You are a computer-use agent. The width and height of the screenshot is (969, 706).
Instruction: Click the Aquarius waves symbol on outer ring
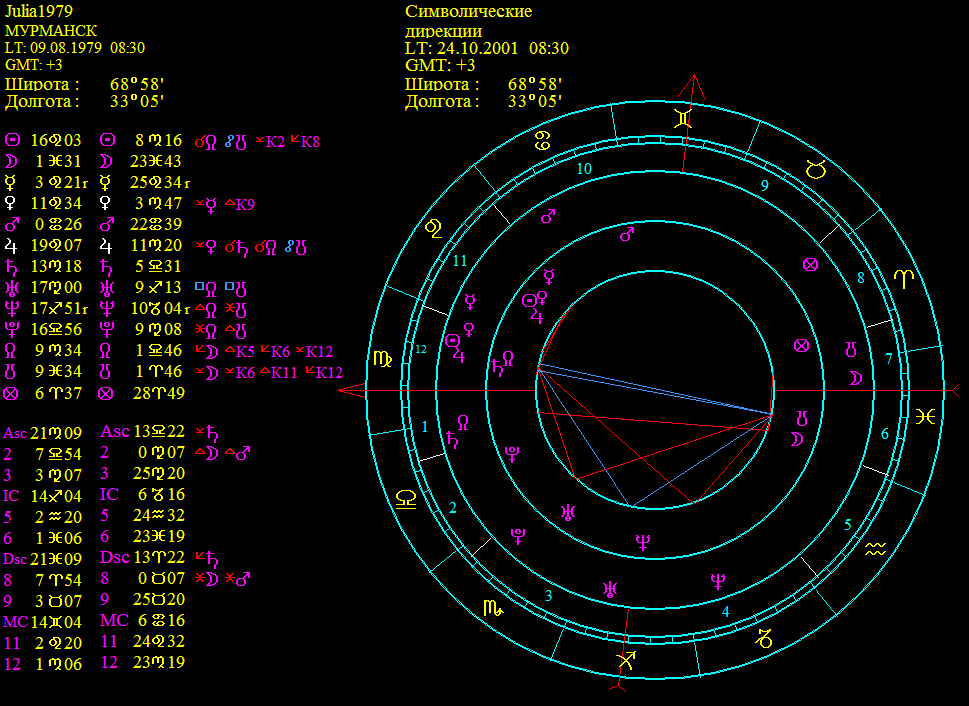(875, 548)
